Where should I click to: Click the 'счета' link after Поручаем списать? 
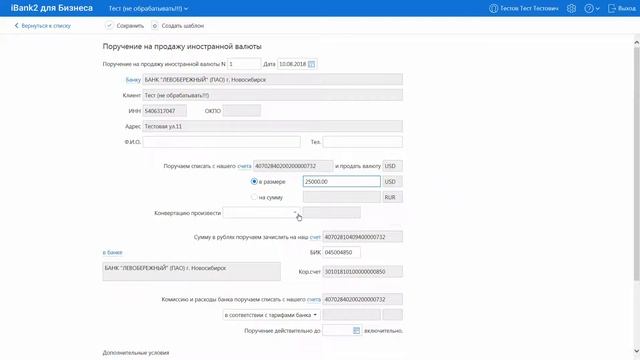244,166
